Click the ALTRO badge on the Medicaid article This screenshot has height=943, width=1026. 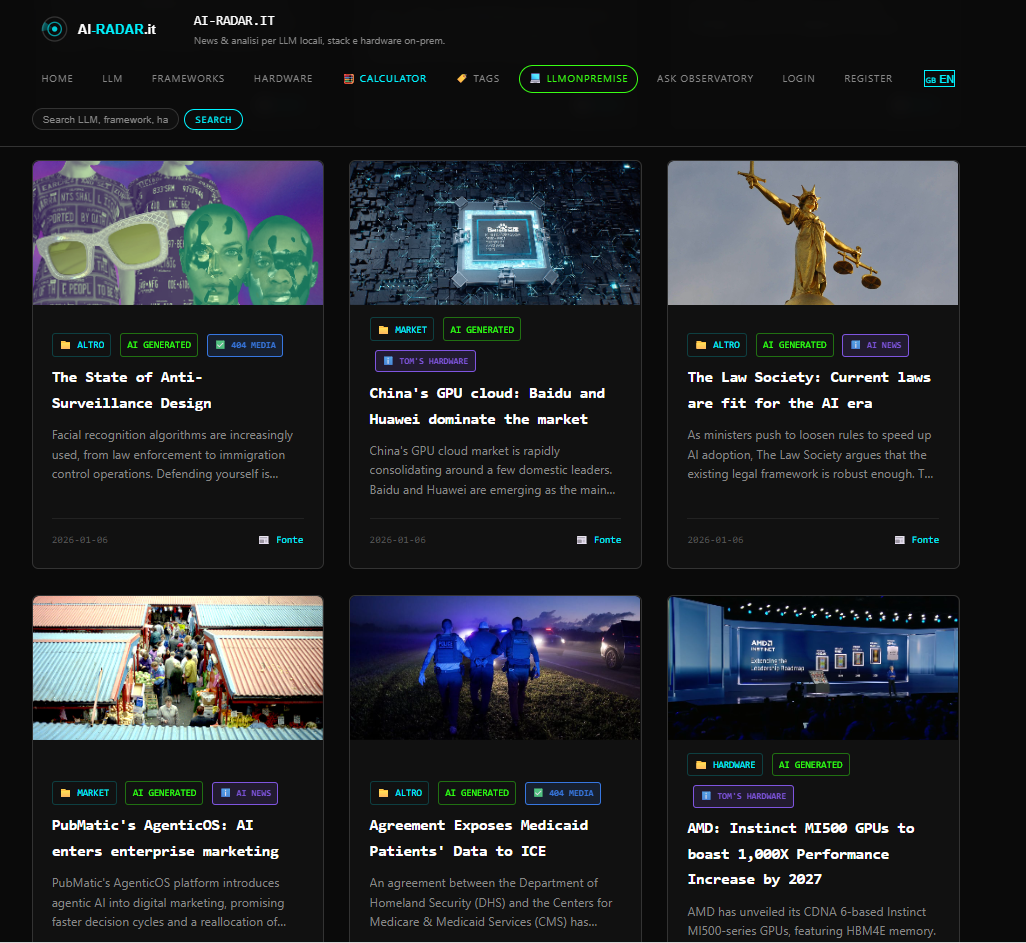click(399, 793)
